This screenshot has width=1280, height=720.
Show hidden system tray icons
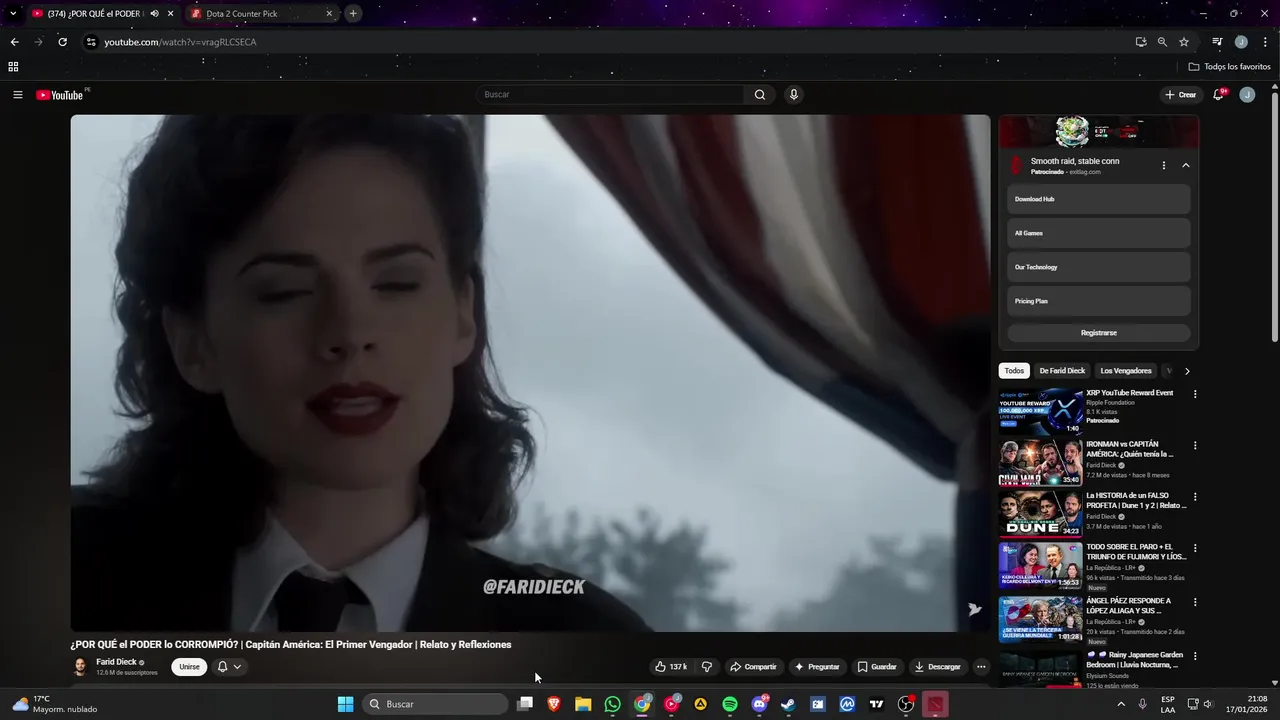(x=1120, y=704)
